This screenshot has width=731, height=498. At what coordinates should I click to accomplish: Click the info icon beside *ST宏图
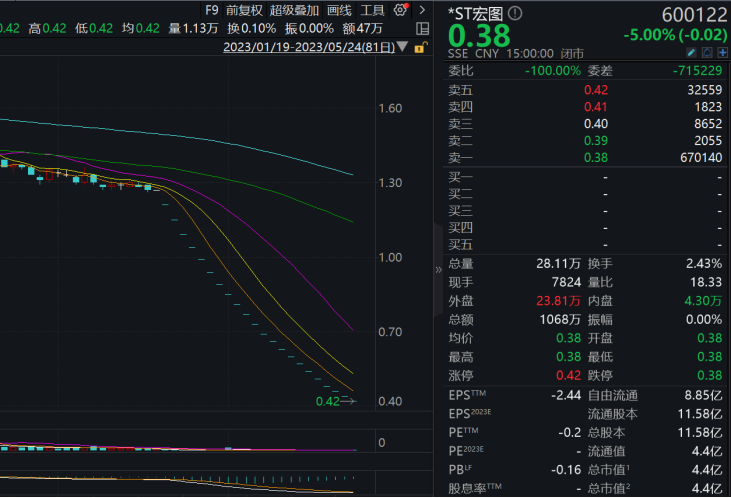point(515,14)
